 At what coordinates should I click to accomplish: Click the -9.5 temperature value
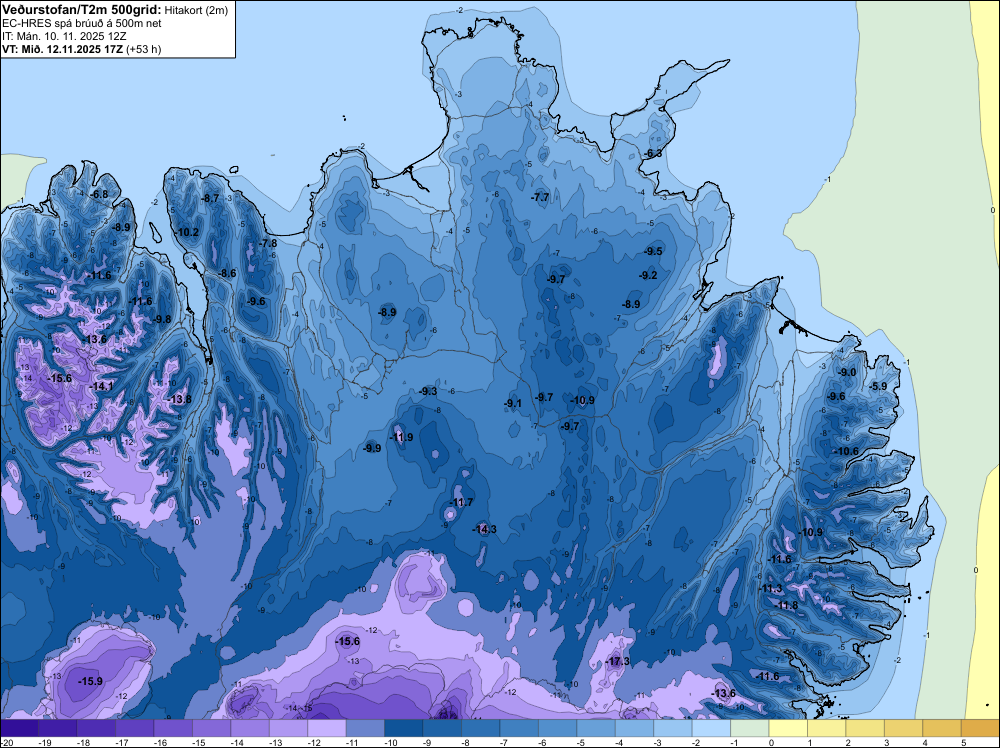click(654, 251)
